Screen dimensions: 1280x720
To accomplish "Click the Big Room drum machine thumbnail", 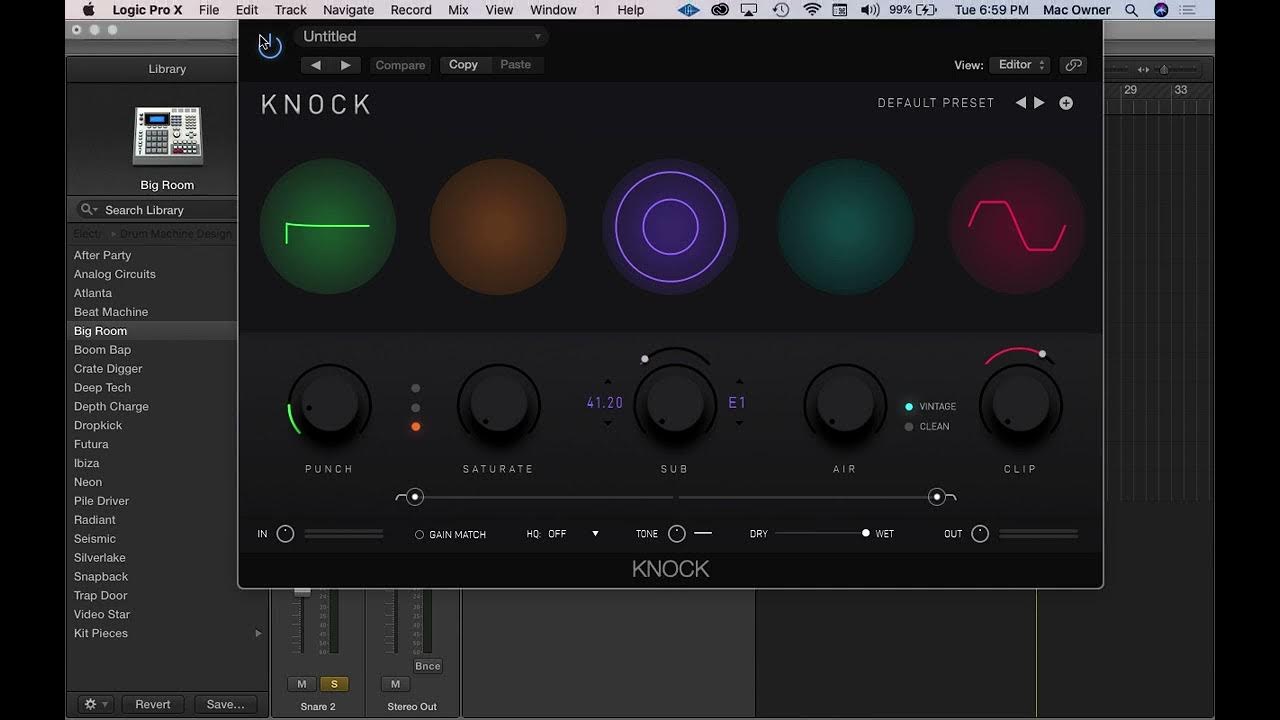I will [x=168, y=135].
